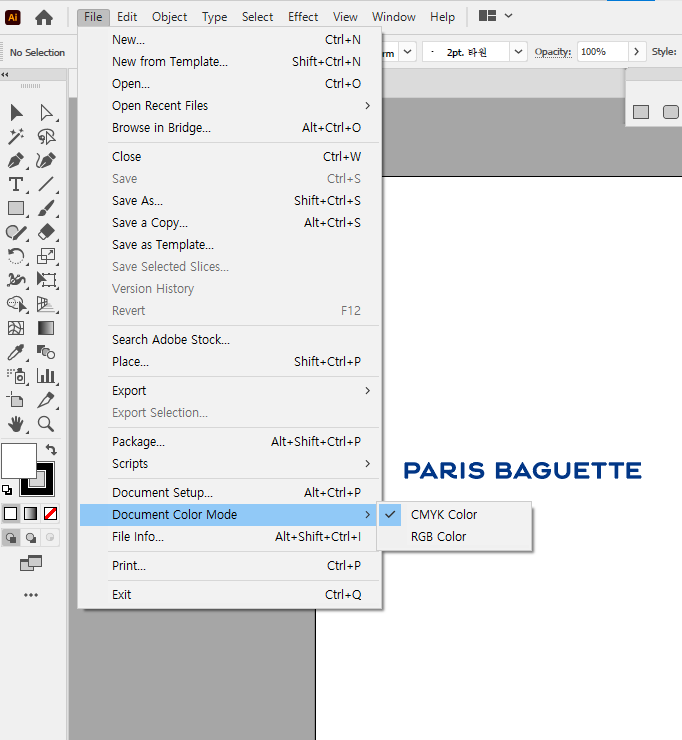This screenshot has height=740, width=682.
Task: Select the Magic Wand tool
Action: point(16,136)
